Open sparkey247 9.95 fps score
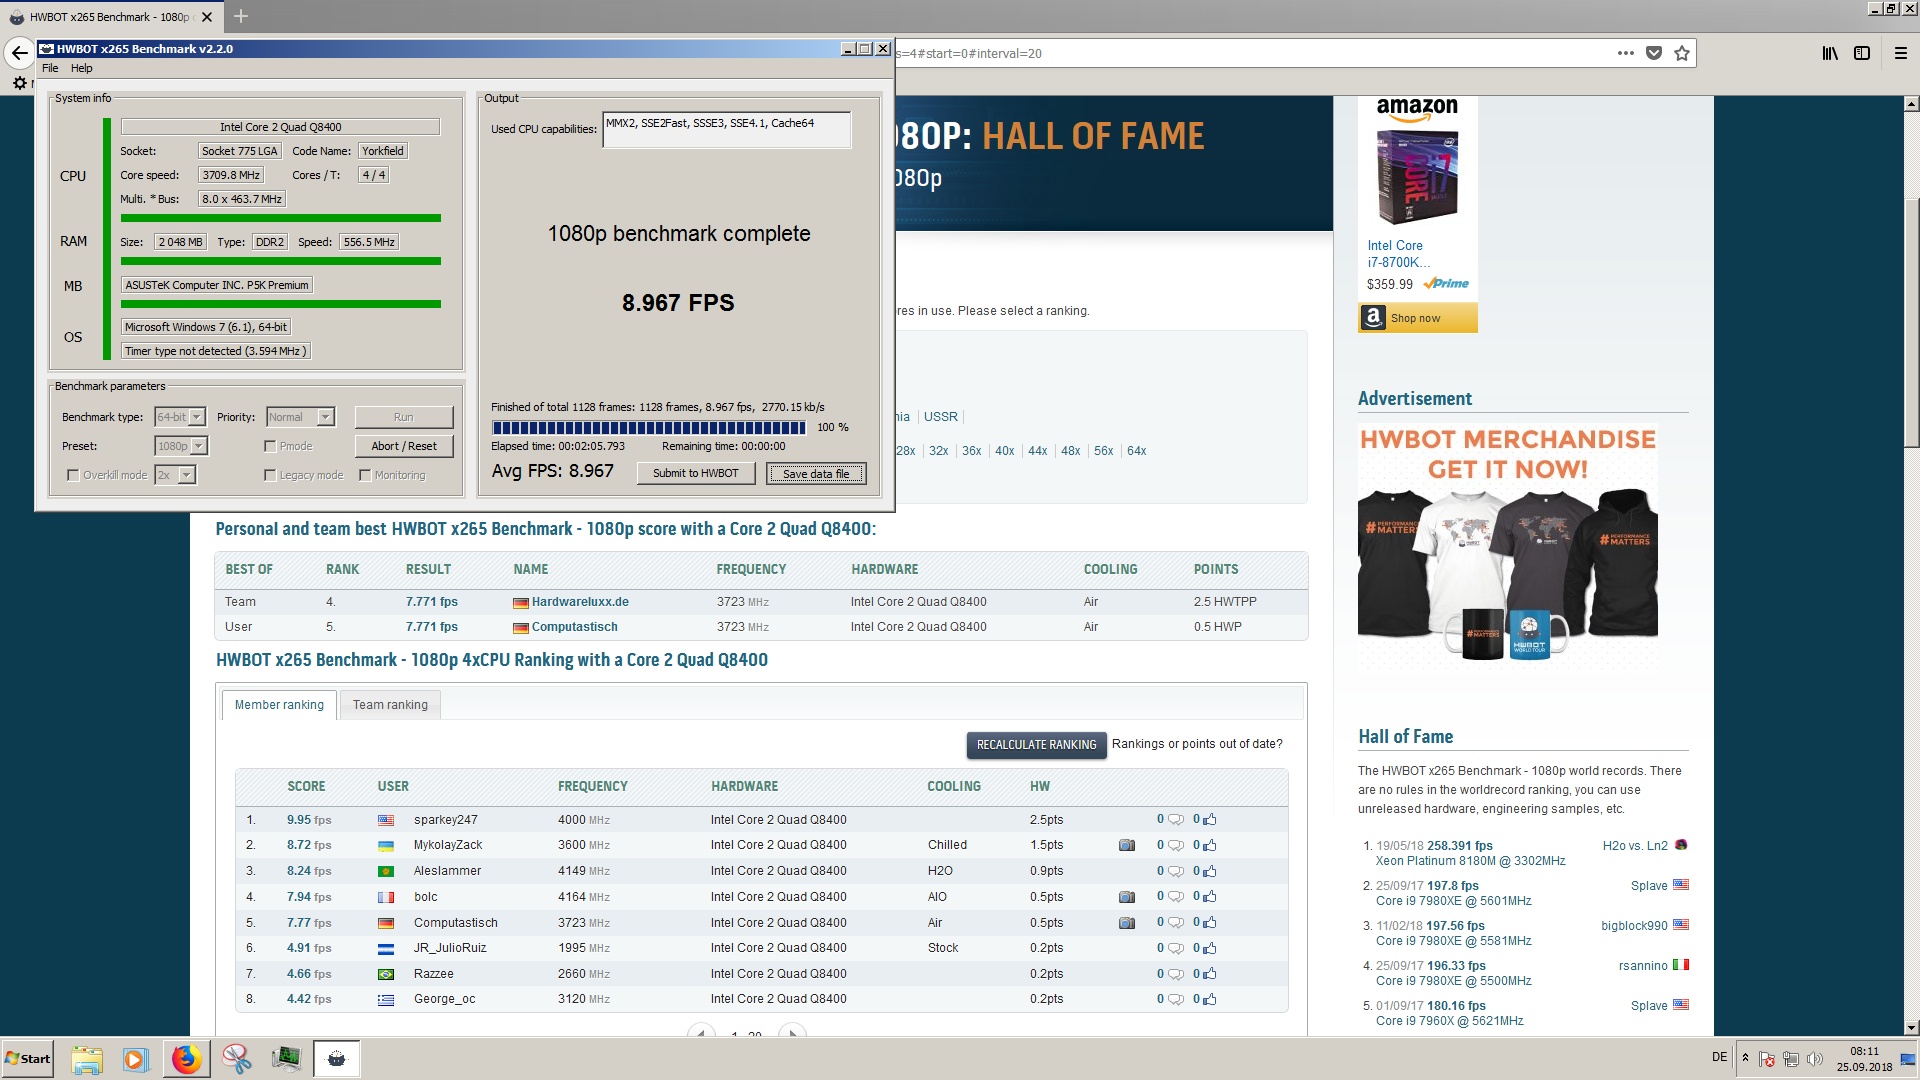This screenshot has height=1080, width=1920. [x=309, y=820]
